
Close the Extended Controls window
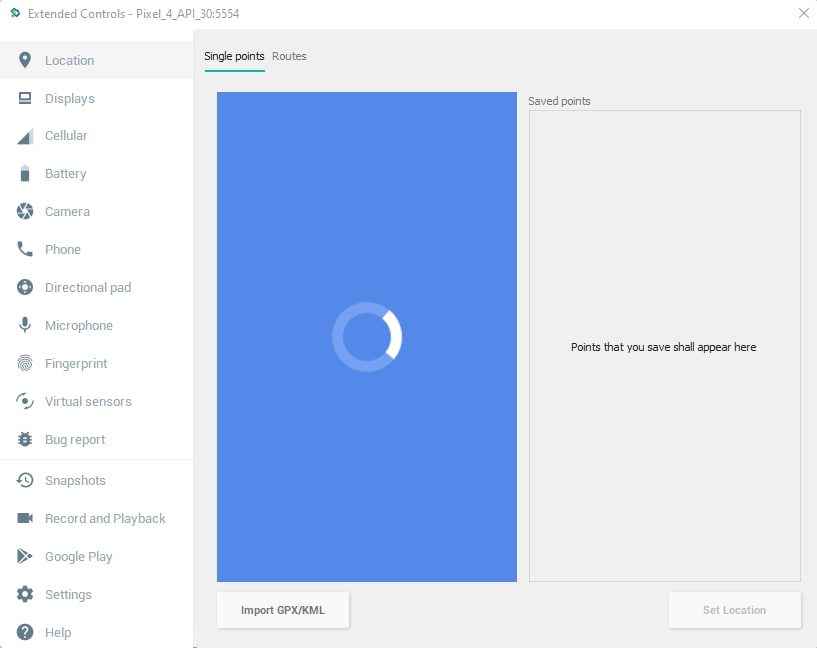click(x=803, y=13)
